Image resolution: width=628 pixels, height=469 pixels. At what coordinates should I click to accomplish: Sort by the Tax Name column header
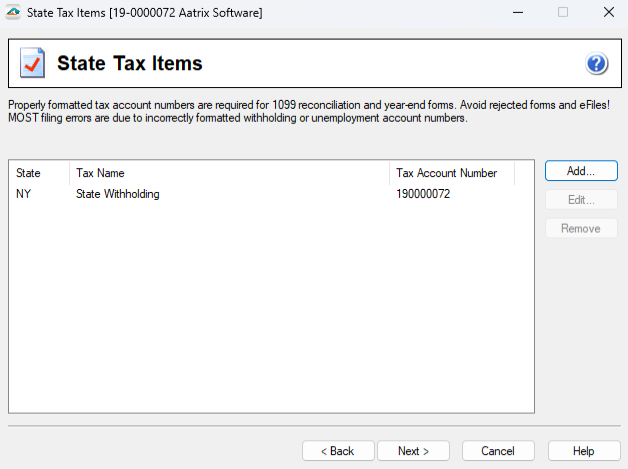229,173
